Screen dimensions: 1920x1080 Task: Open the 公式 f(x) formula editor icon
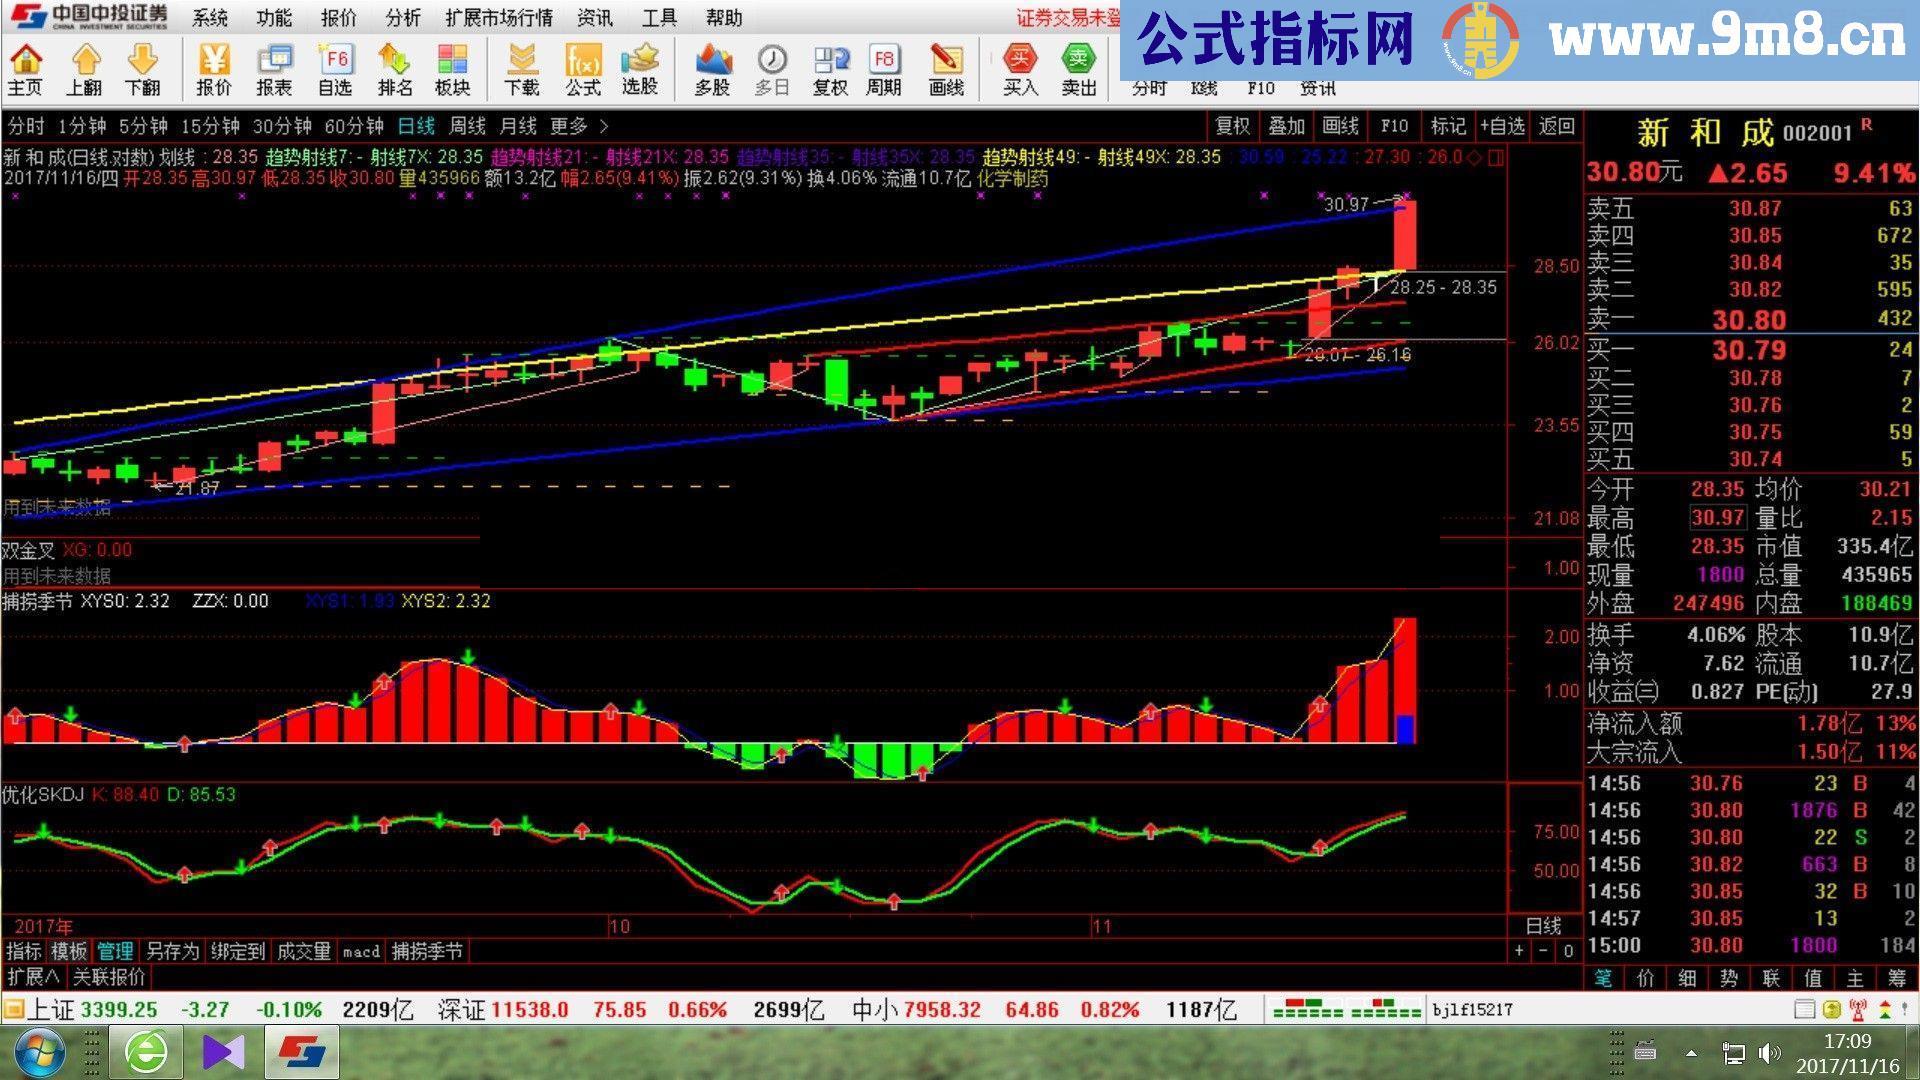582,68
